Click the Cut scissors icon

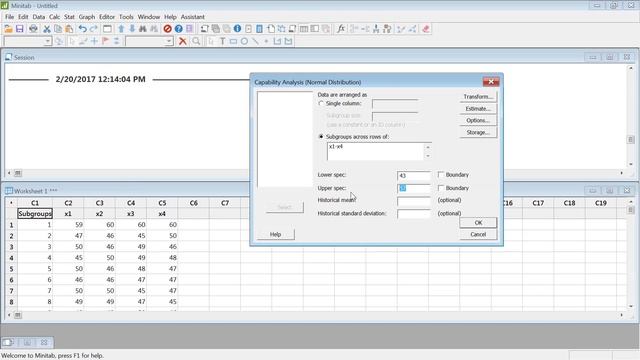(47, 29)
